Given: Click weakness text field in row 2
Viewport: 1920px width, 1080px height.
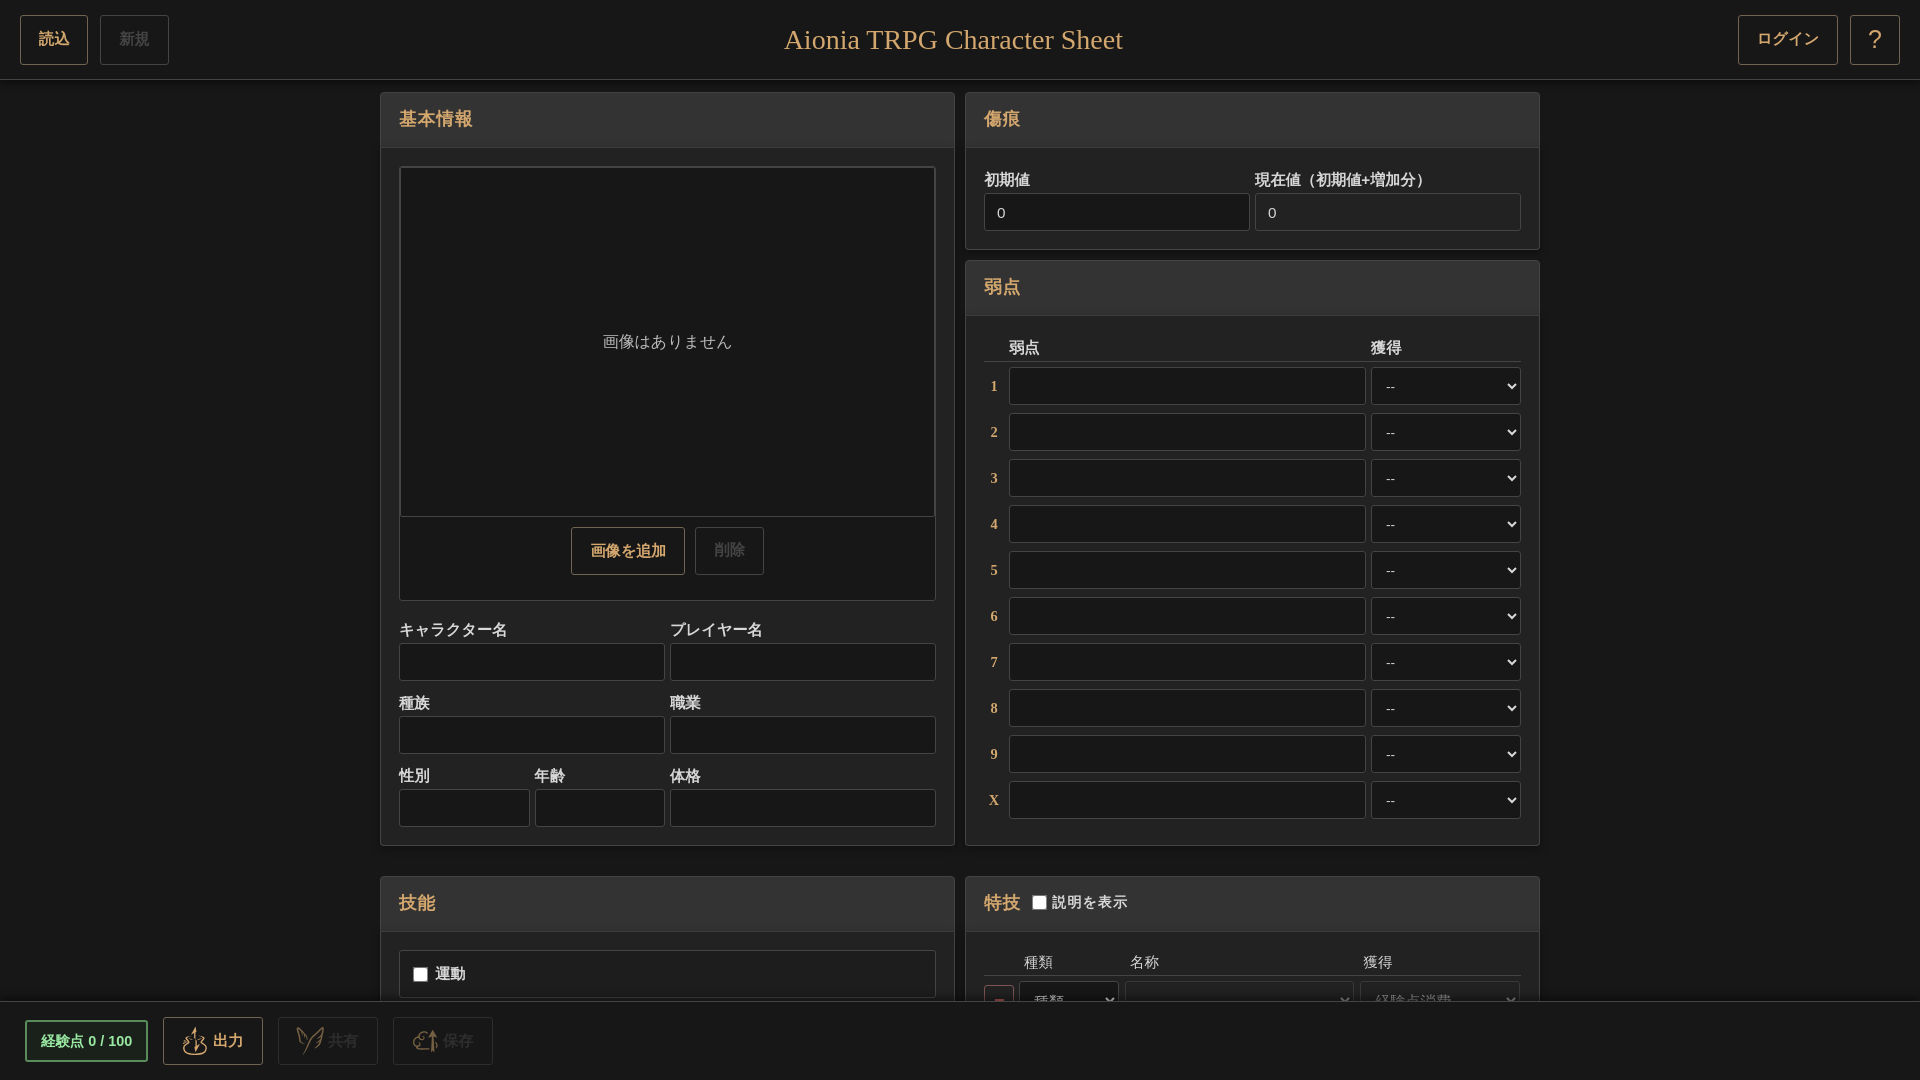Looking at the screenshot, I should 1187,432.
